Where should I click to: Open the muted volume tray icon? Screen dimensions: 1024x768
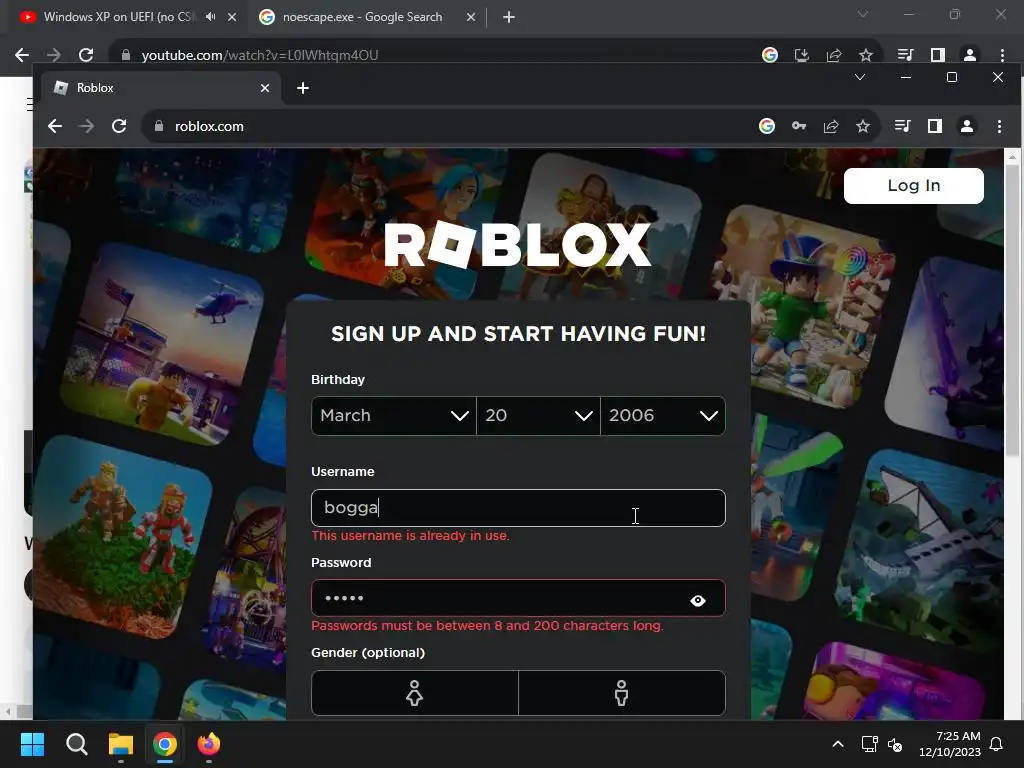pos(895,744)
